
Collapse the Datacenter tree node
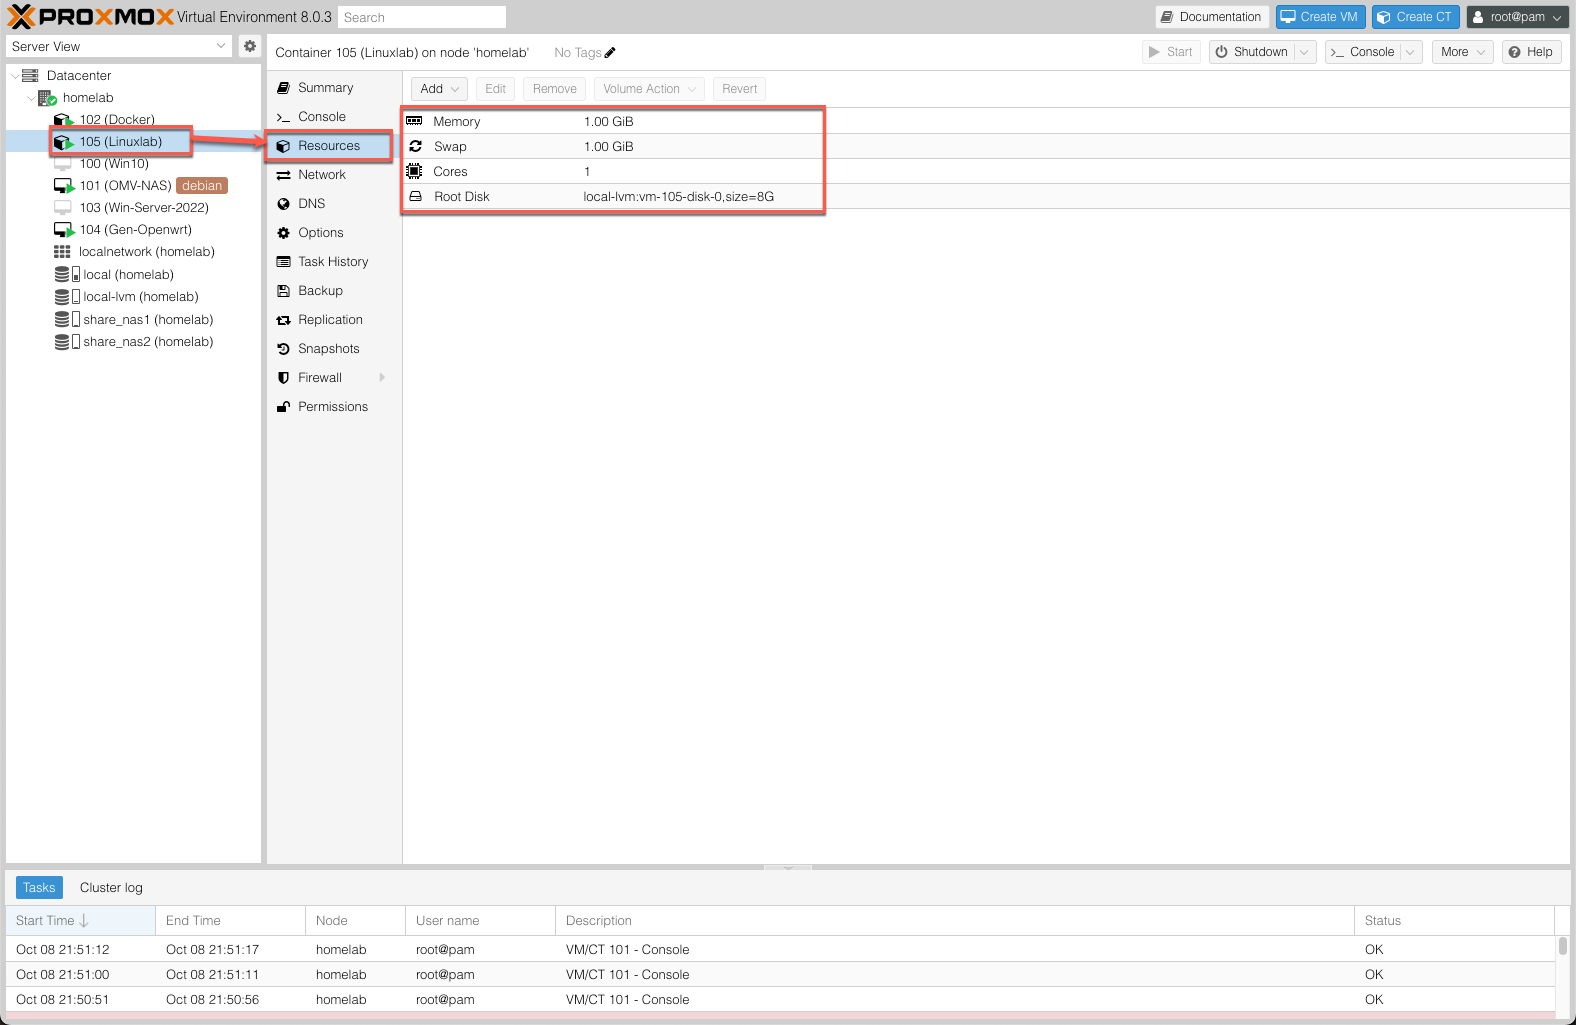14,76
